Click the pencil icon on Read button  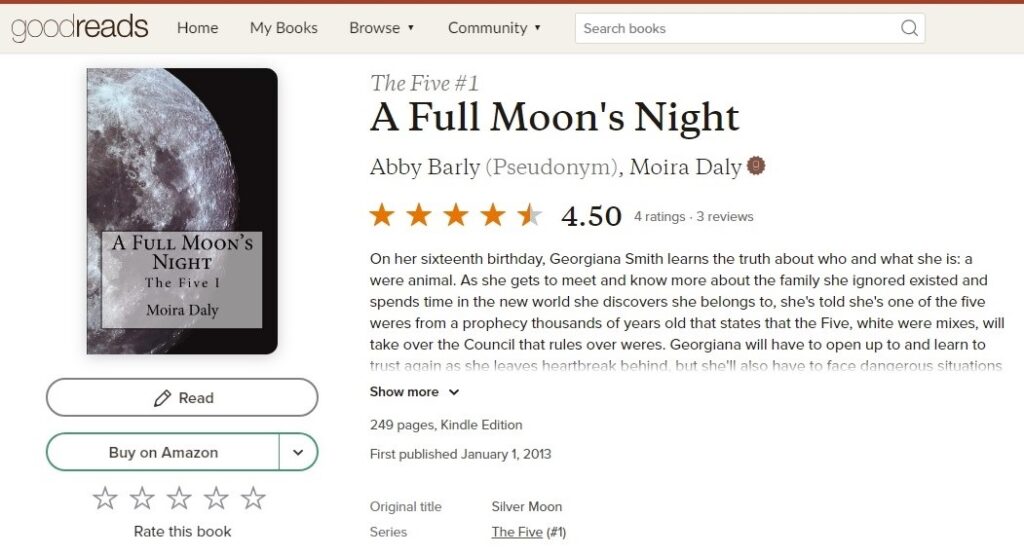[162, 398]
